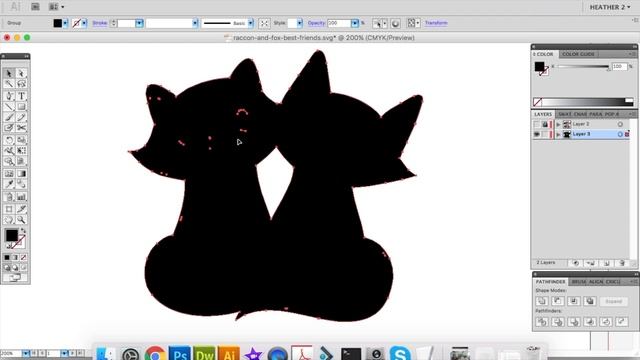Select the Lasso tool
640x360 pixels.
click(x=21, y=84)
